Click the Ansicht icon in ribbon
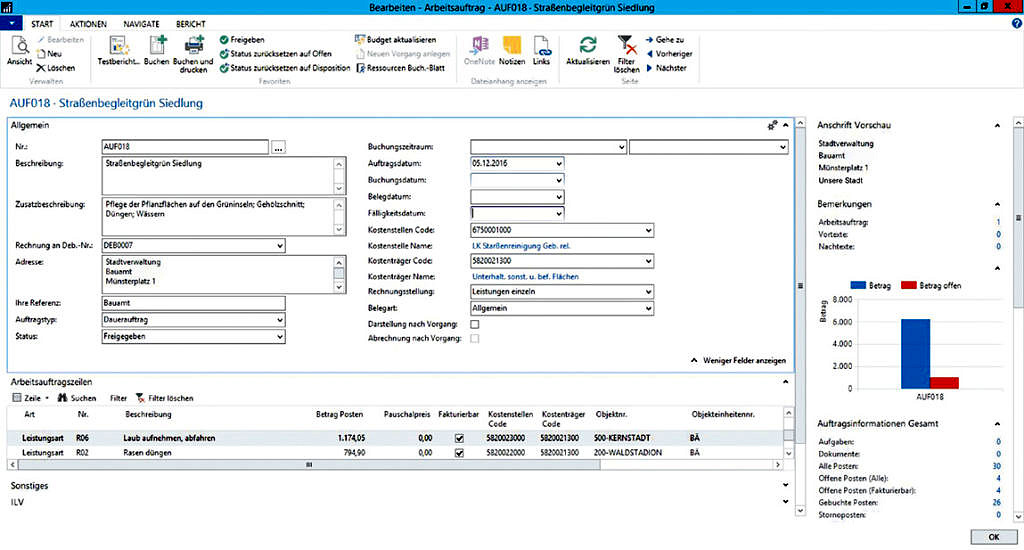The width and height of the screenshot is (1024, 550). coord(19,46)
